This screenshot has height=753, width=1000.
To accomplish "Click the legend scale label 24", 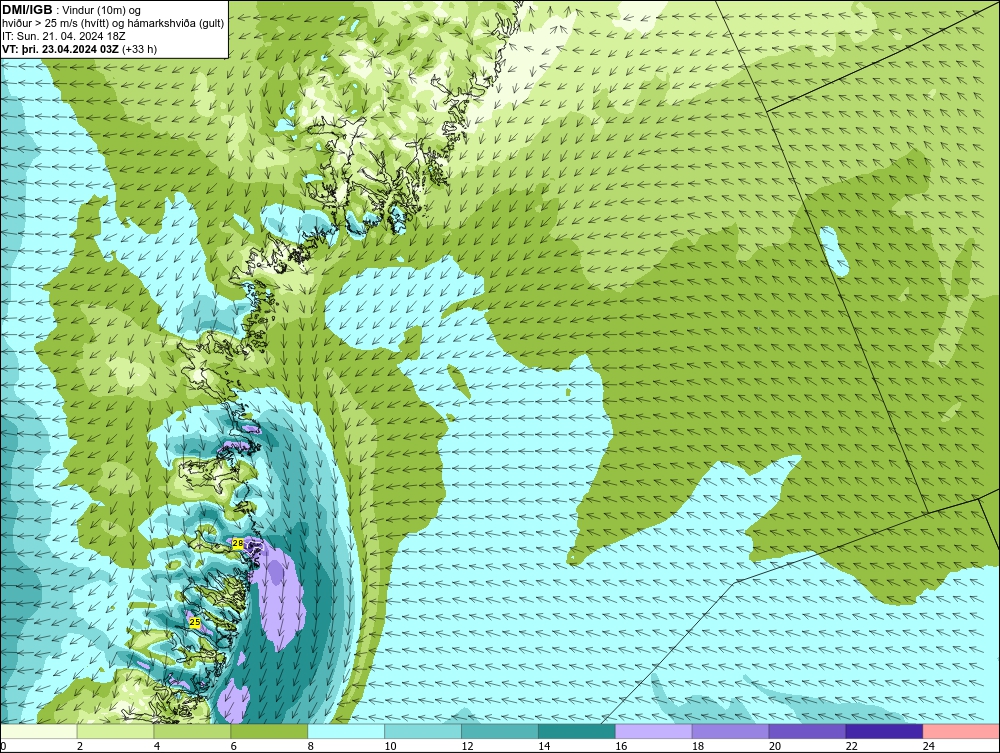I will pyautogui.click(x=929, y=746).
